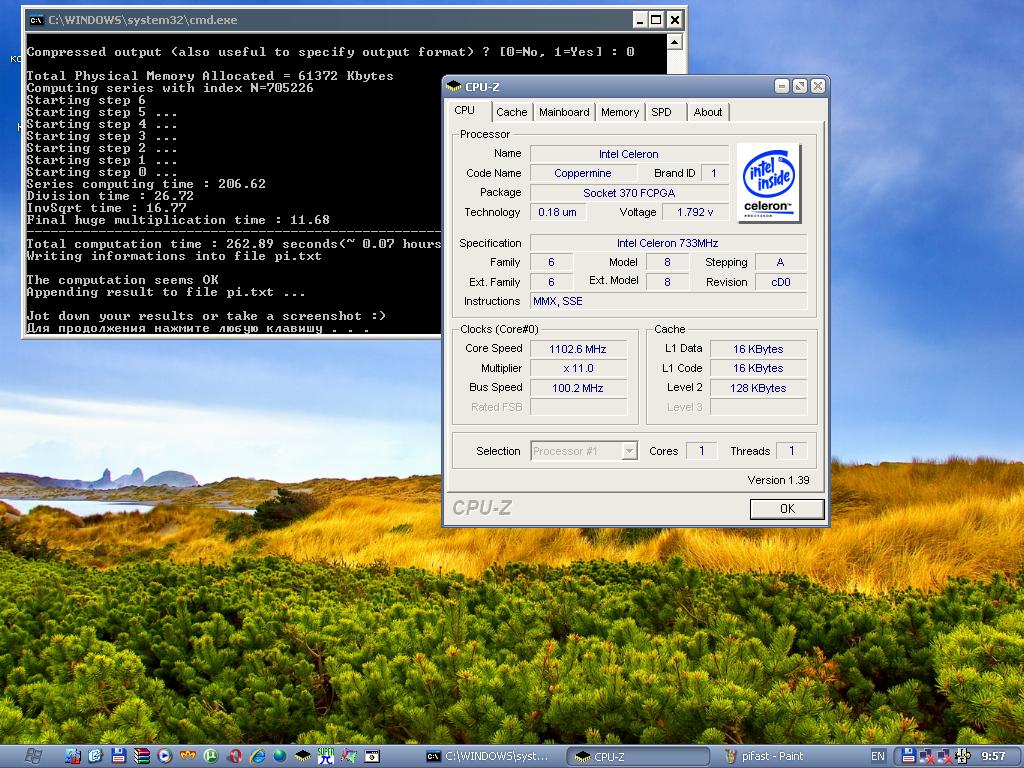Open the Opera browser quick launch icon
Screen dimensions: 1024x768
pyautogui.click(x=234, y=756)
